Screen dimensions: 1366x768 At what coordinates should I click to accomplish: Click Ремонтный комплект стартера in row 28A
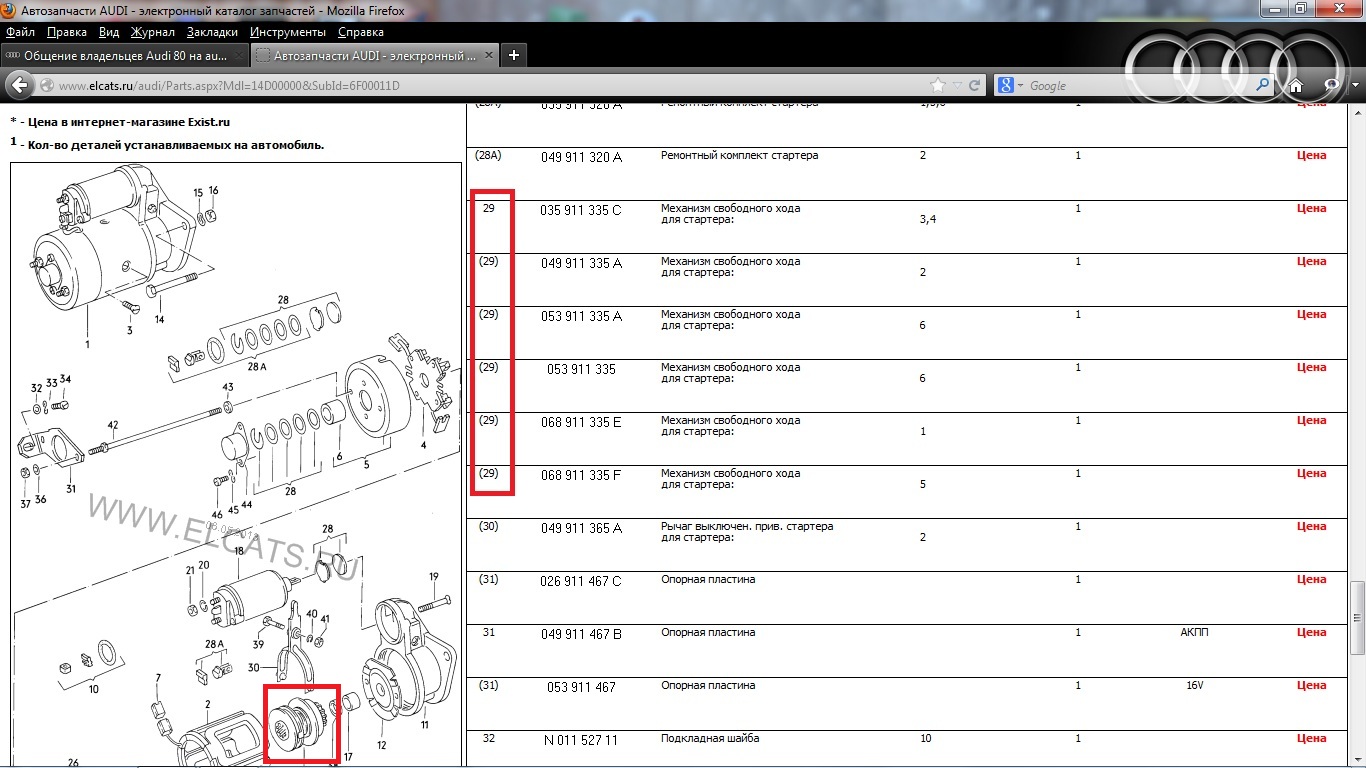[739, 156]
